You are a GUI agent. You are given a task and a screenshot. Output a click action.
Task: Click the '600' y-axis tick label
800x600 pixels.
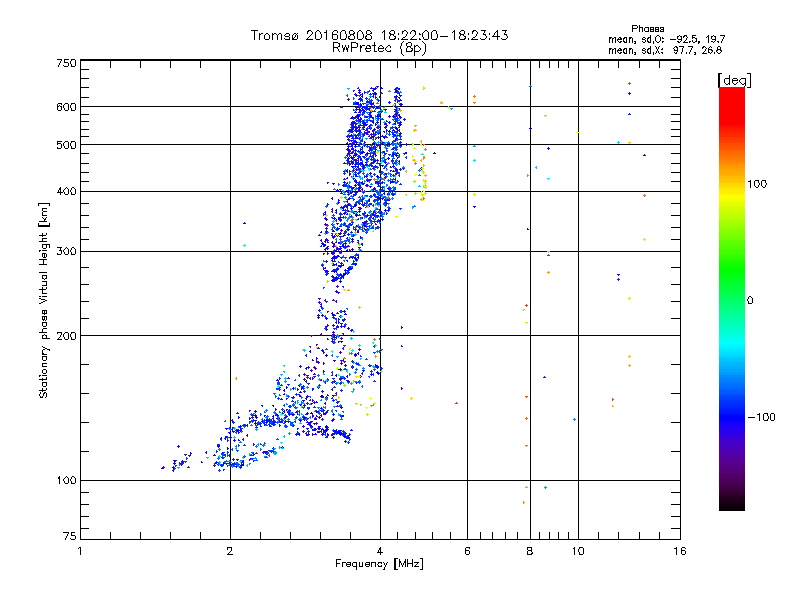pyautogui.click(x=66, y=107)
